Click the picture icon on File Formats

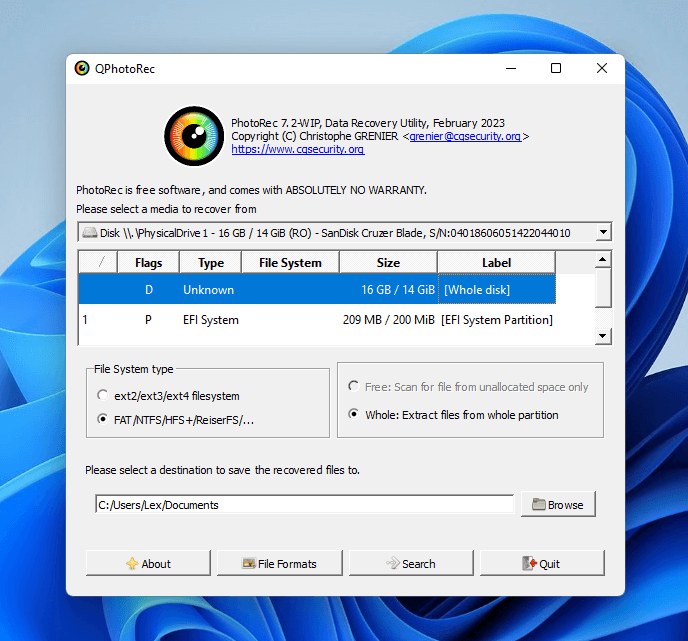(249, 563)
